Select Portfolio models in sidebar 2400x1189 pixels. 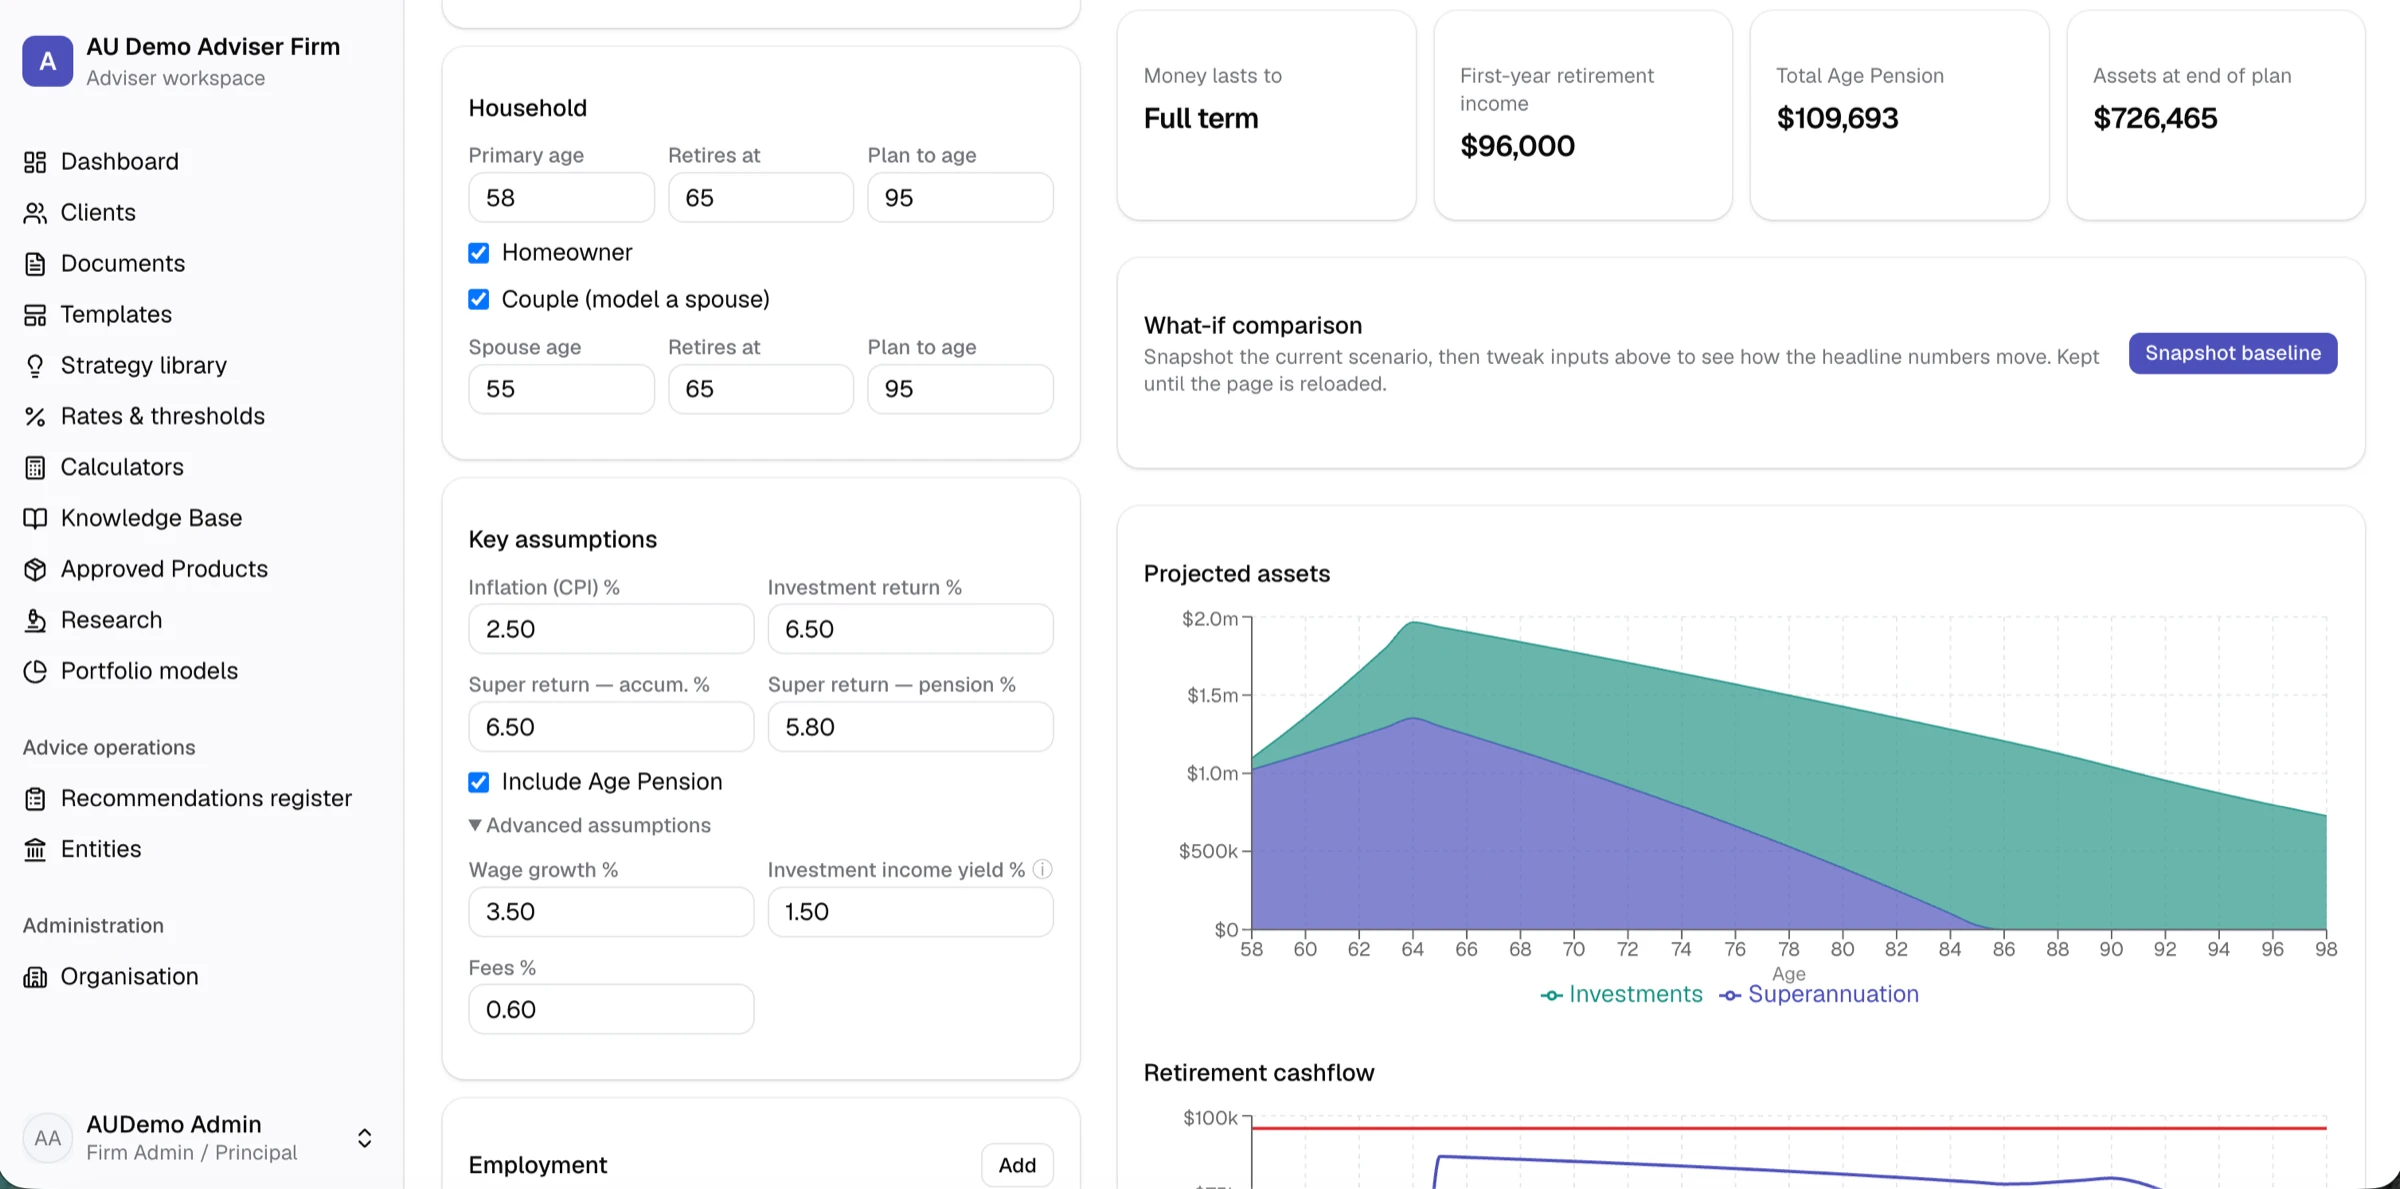149,671
